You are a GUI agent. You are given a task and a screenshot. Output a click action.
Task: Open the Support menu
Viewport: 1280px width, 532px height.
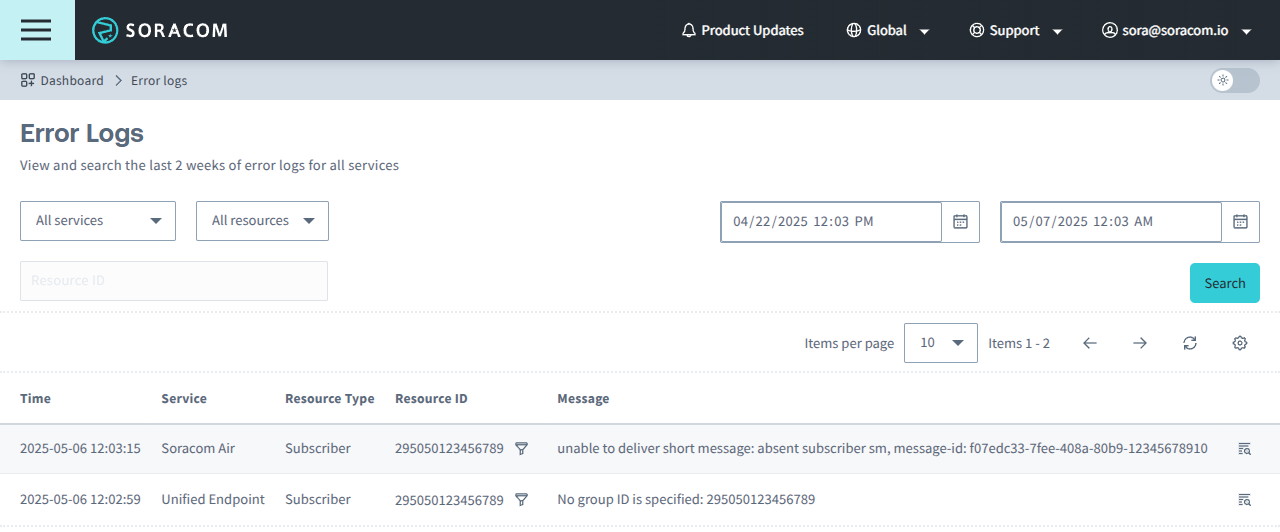[x=1016, y=30]
